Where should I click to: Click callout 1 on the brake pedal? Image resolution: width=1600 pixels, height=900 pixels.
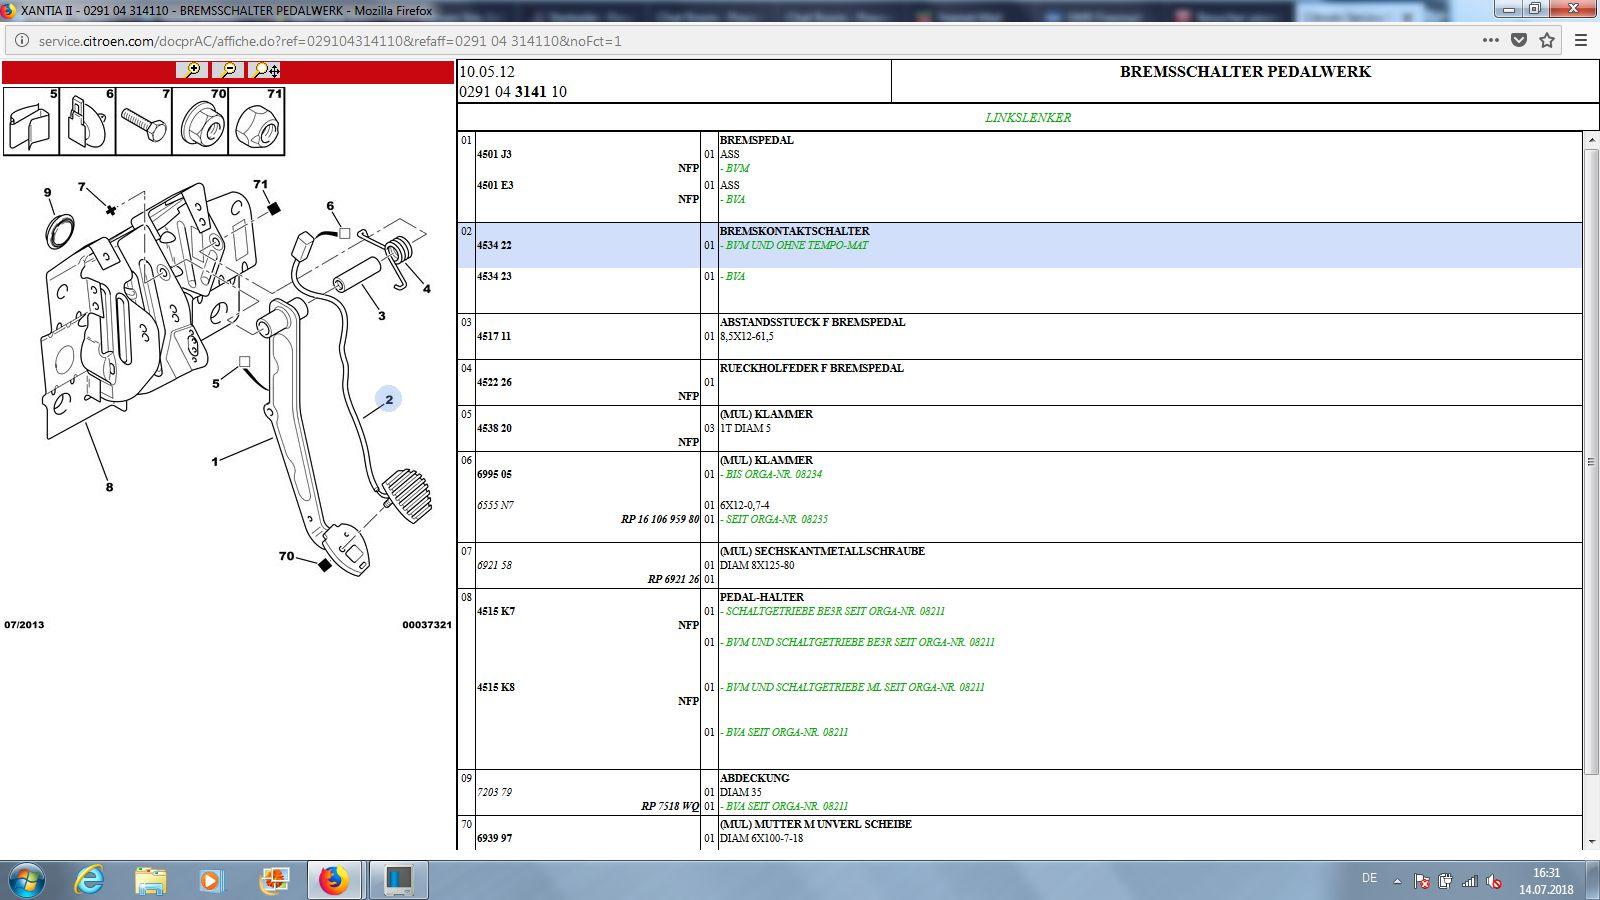tap(215, 462)
